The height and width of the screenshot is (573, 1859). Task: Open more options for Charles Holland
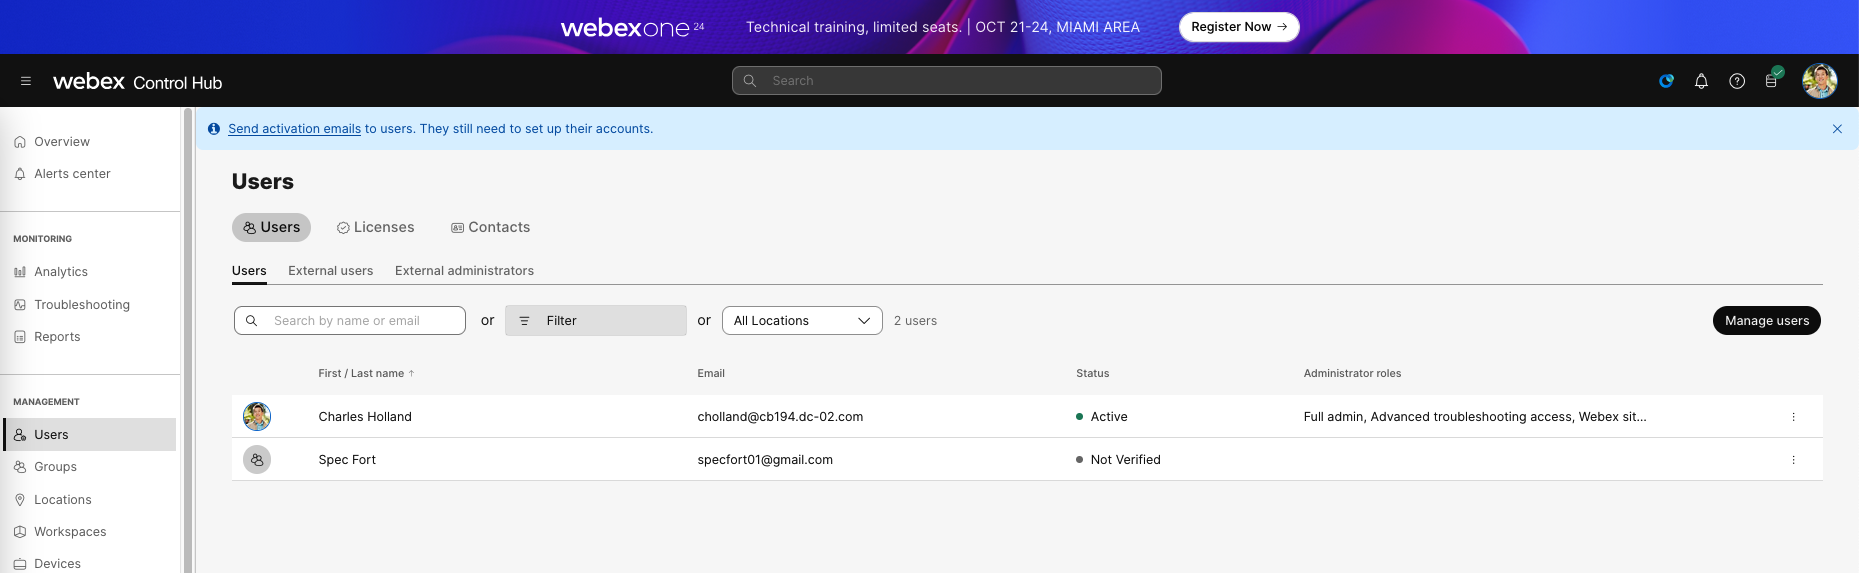(x=1793, y=417)
